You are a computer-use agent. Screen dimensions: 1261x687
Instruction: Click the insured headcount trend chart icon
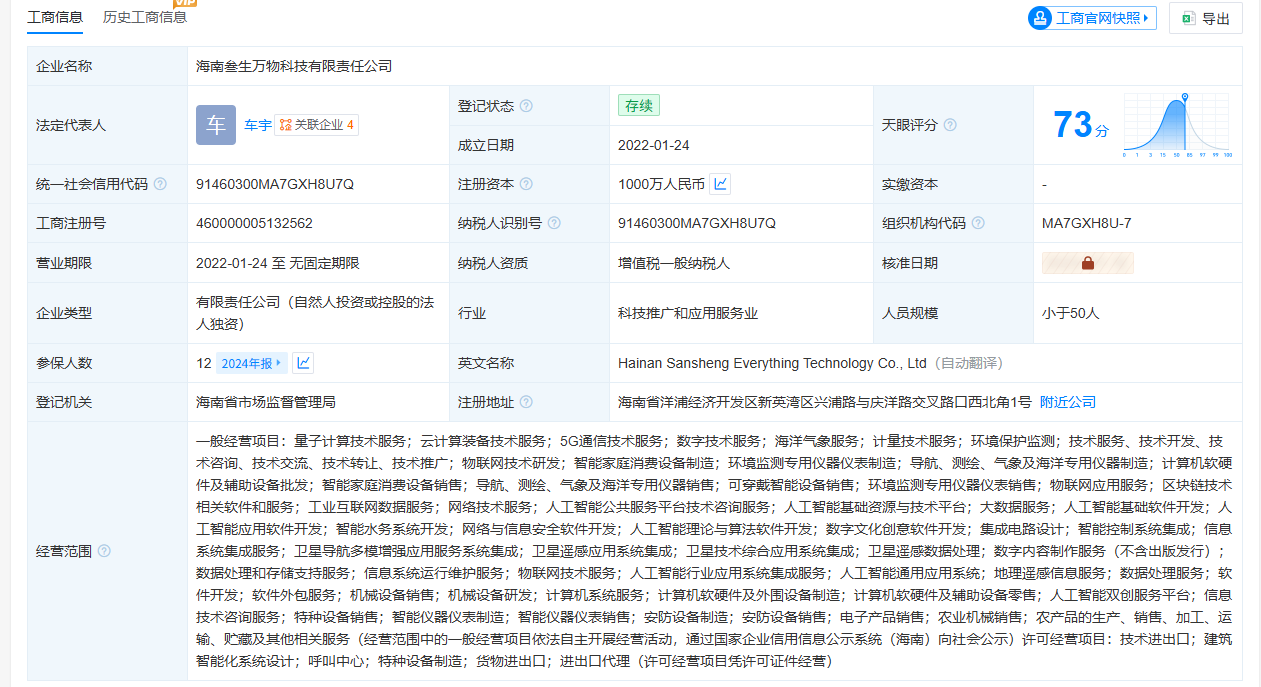tap(303, 363)
